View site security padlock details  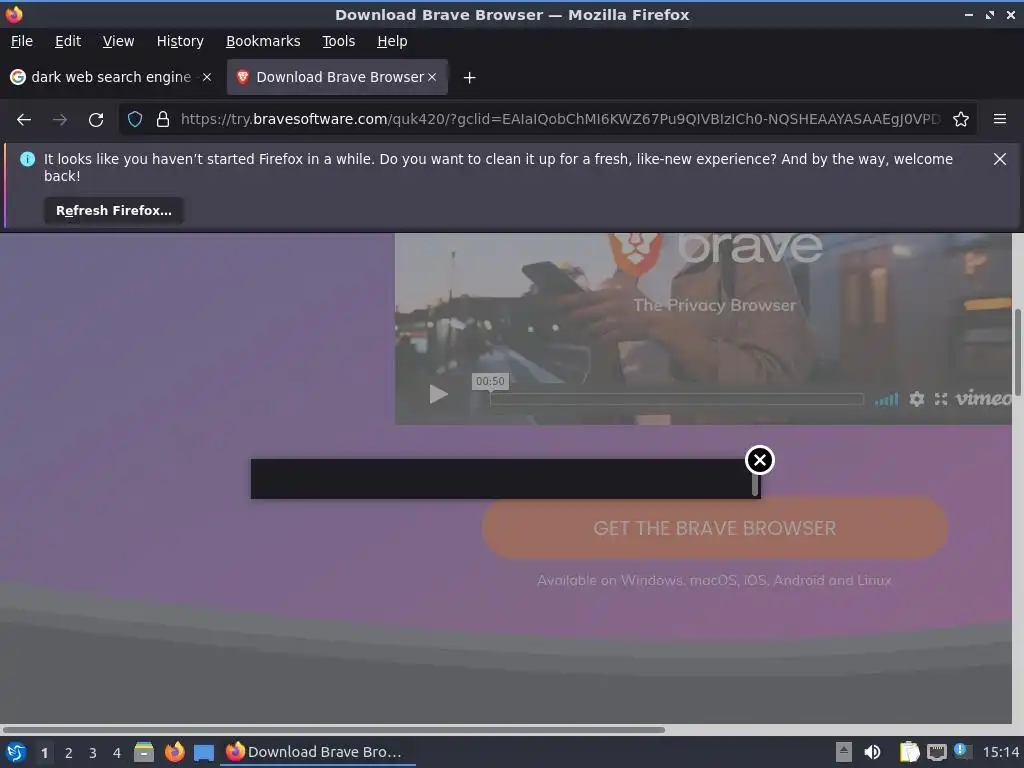[163, 119]
